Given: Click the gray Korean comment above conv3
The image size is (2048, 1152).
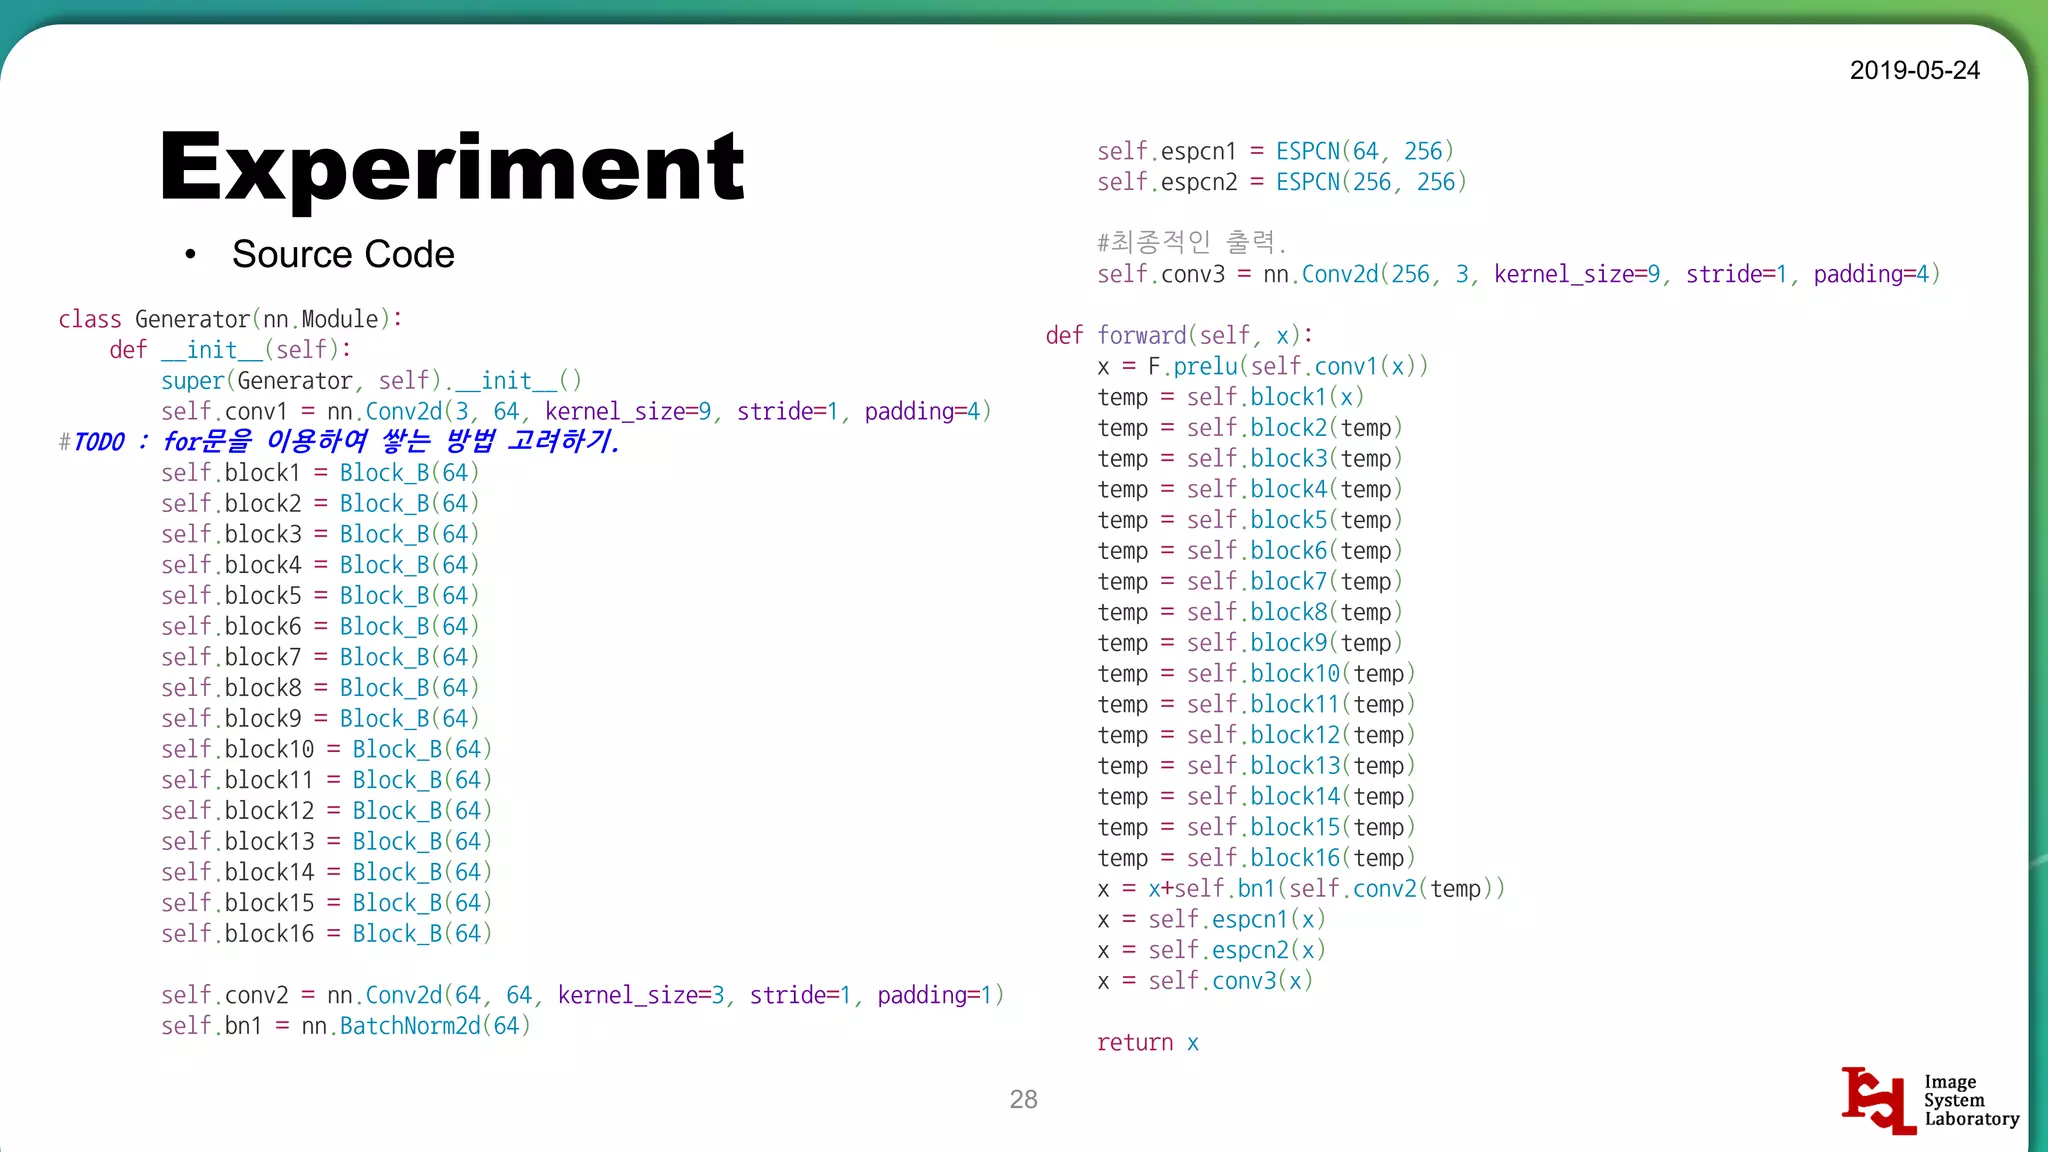Looking at the screenshot, I should click(1190, 242).
